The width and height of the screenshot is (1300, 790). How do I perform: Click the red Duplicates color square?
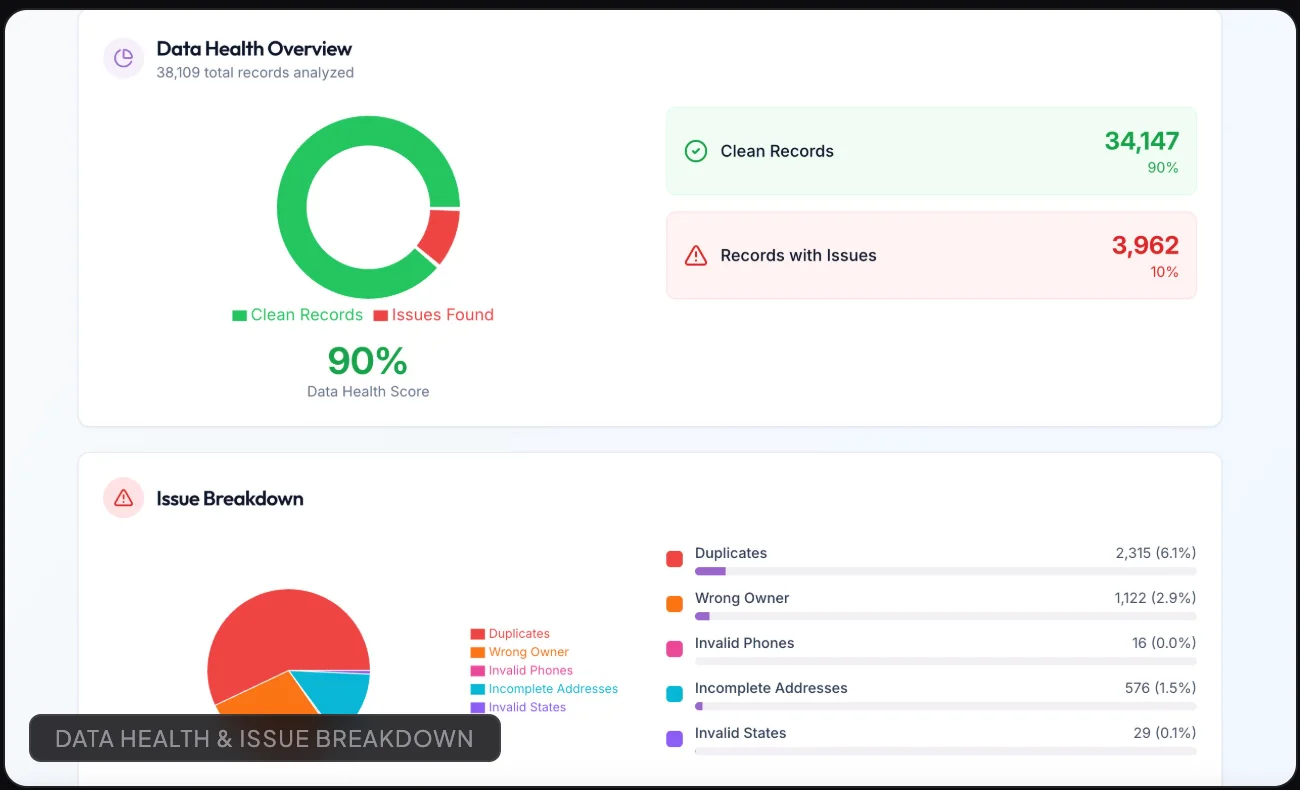click(674, 559)
